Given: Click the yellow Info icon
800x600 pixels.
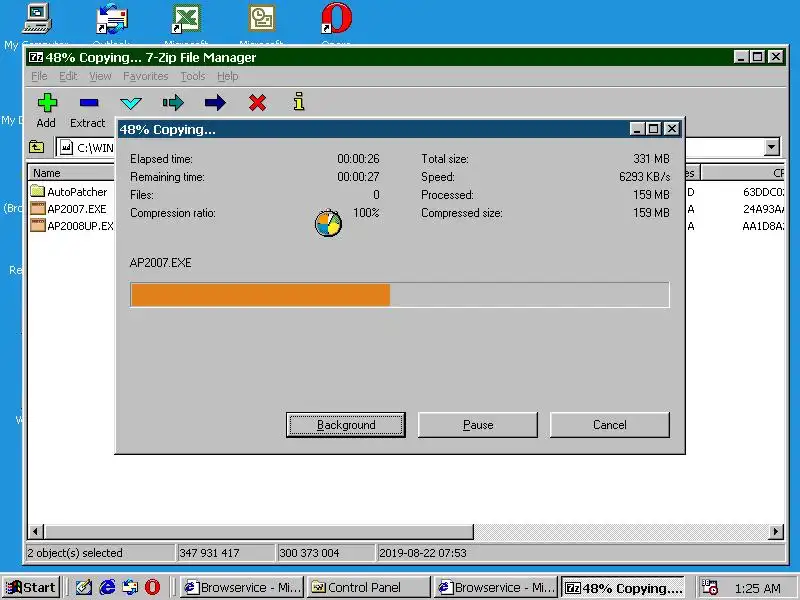Looking at the screenshot, I should tap(299, 102).
